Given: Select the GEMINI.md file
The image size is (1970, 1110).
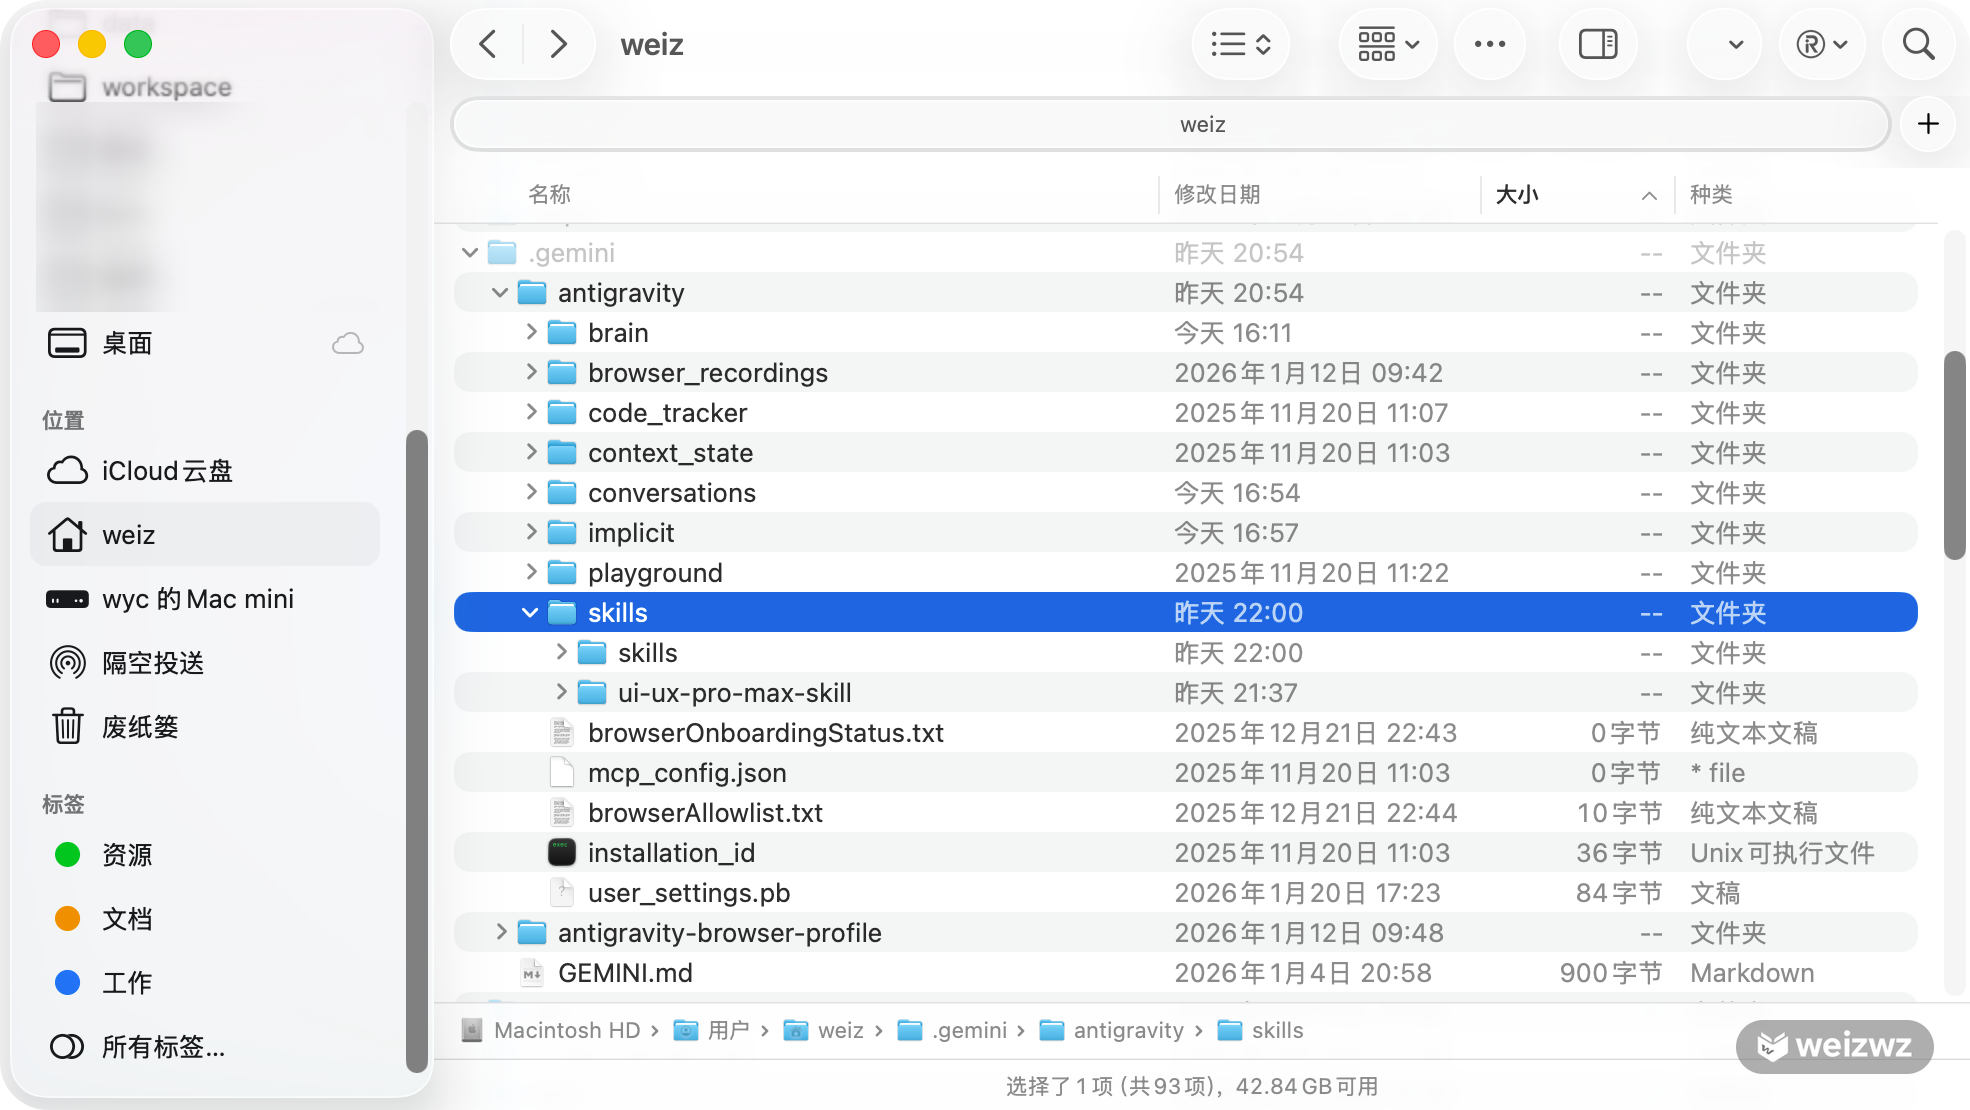Looking at the screenshot, I should click(624, 973).
